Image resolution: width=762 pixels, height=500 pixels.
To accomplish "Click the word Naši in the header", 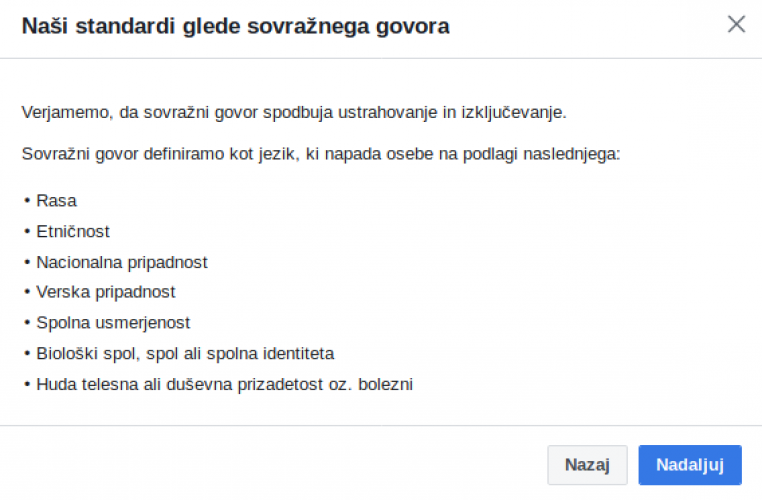I will tap(44, 27).
